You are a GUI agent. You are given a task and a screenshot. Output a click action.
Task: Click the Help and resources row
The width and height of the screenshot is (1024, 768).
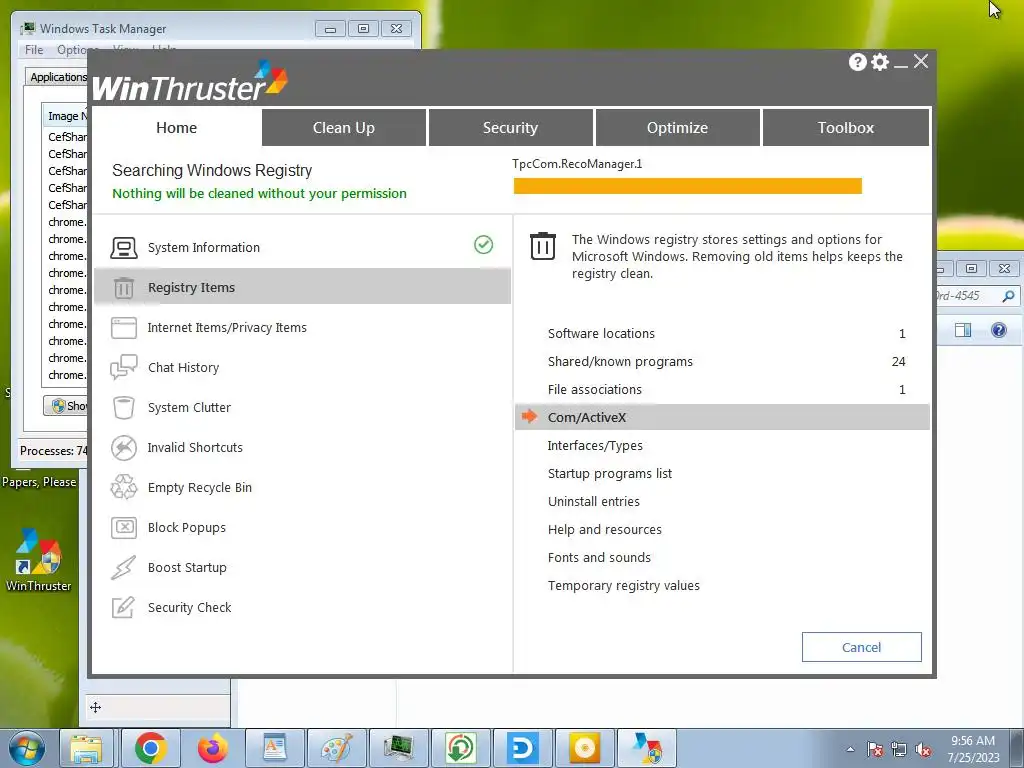click(722, 530)
